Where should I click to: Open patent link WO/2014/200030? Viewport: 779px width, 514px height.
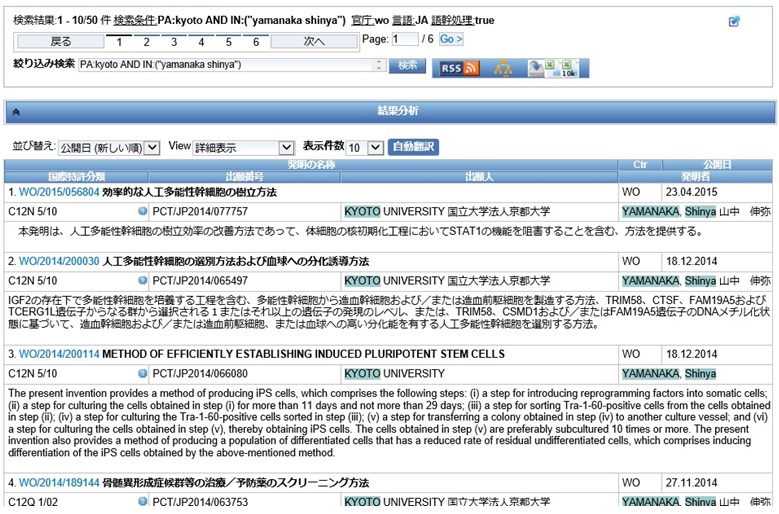coord(59,261)
